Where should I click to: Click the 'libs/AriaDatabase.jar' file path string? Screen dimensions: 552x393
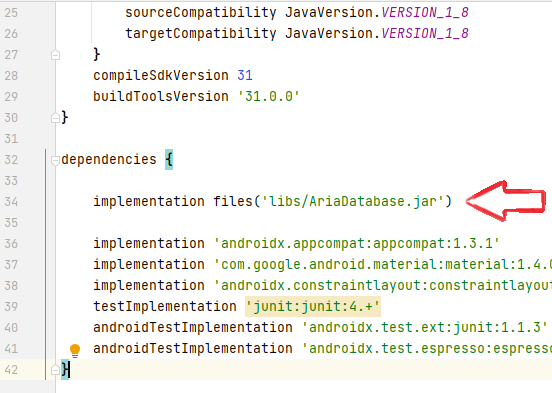352,201
